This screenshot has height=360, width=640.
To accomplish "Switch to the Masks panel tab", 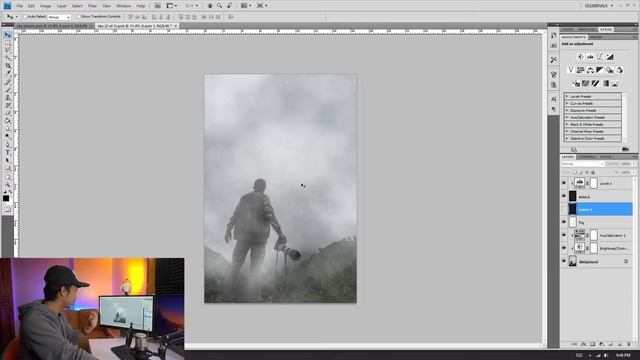I will [596, 37].
